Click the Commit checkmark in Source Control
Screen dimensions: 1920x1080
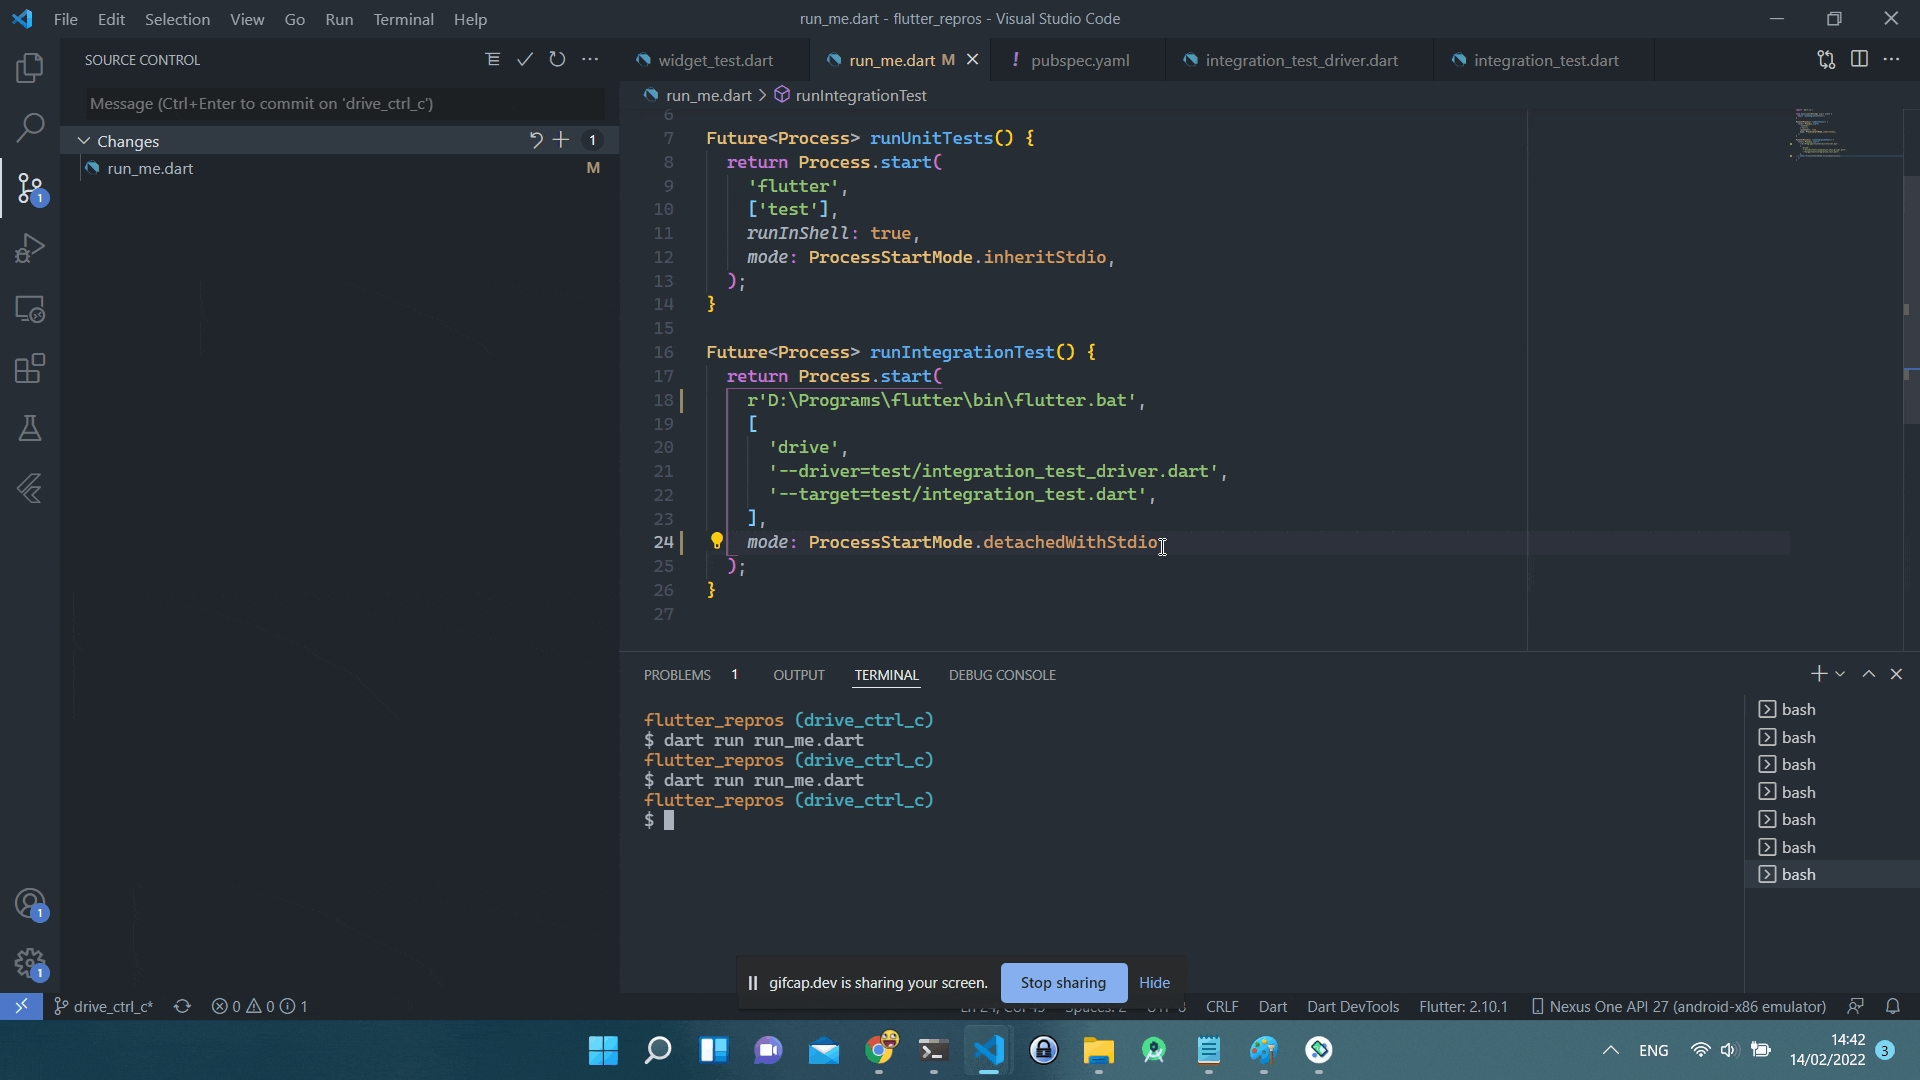524,60
